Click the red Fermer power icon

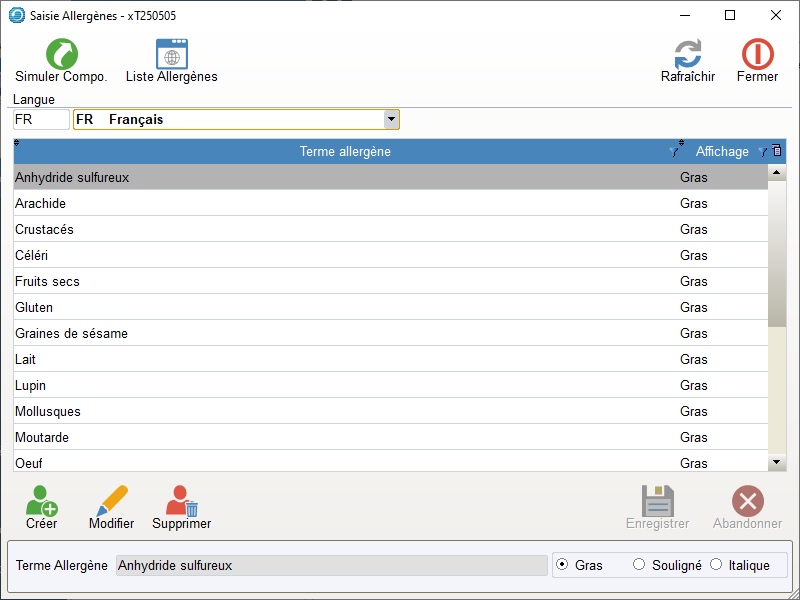(x=757, y=55)
